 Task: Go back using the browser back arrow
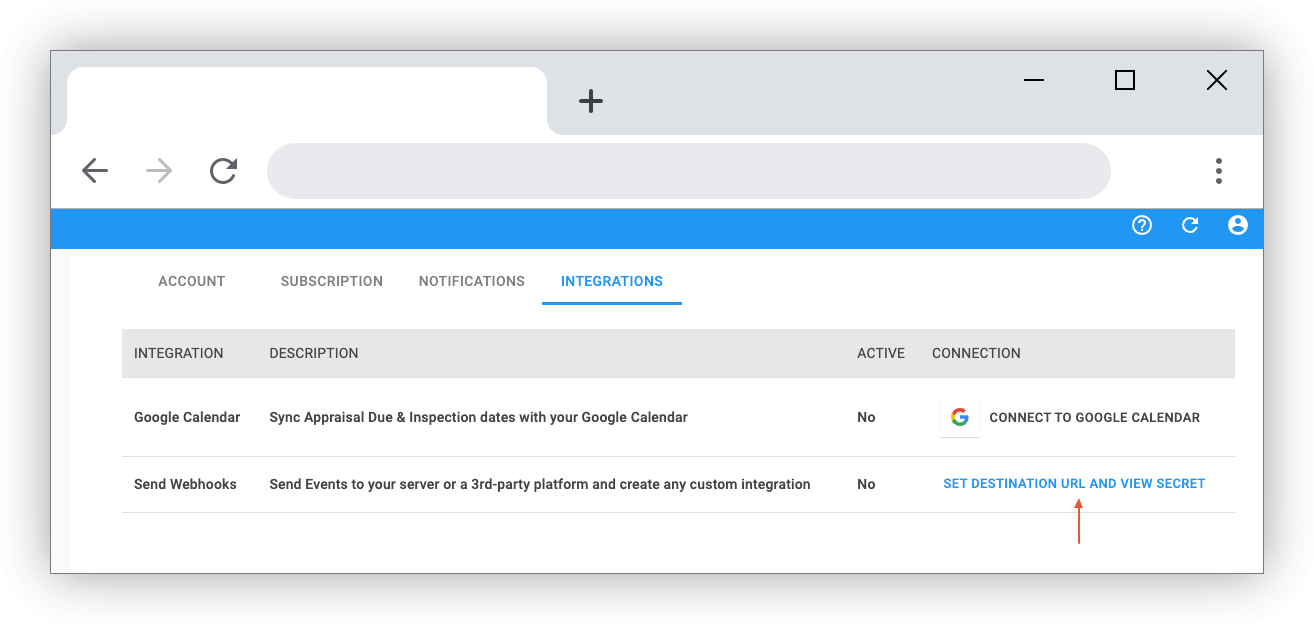(95, 171)
